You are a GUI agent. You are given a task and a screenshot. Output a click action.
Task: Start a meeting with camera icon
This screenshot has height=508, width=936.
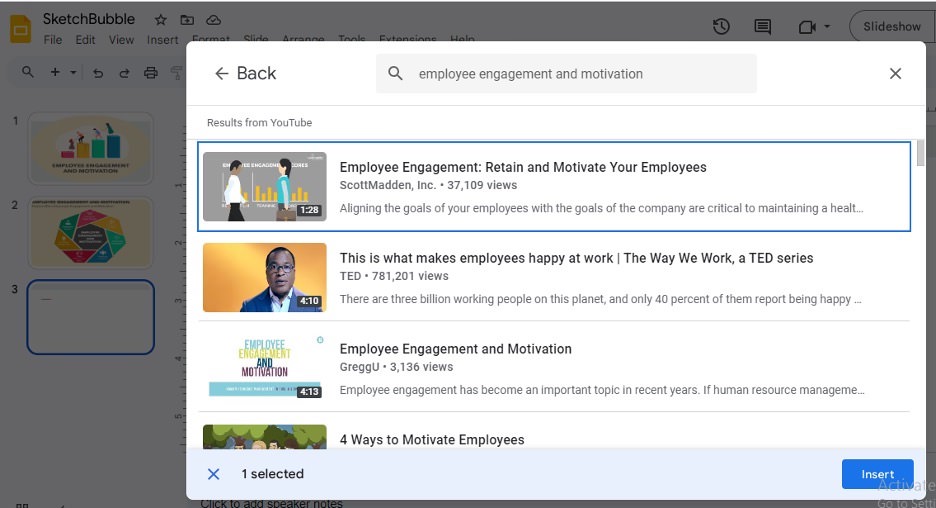[807, 27]
